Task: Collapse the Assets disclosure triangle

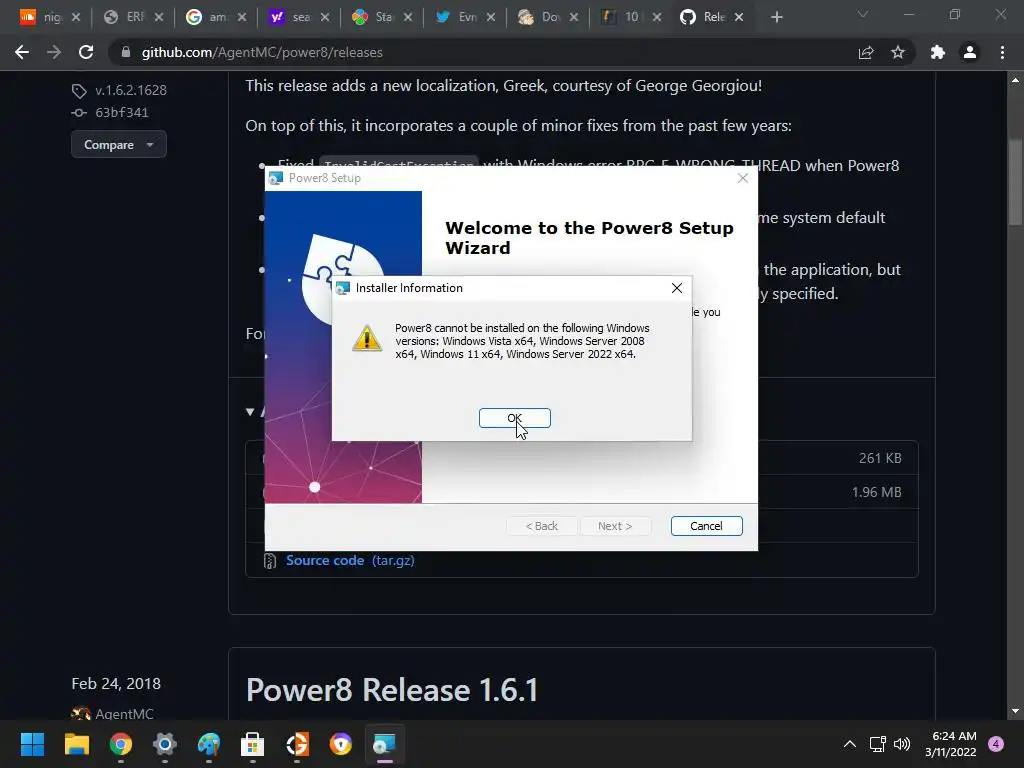Action: click(250, 411)
